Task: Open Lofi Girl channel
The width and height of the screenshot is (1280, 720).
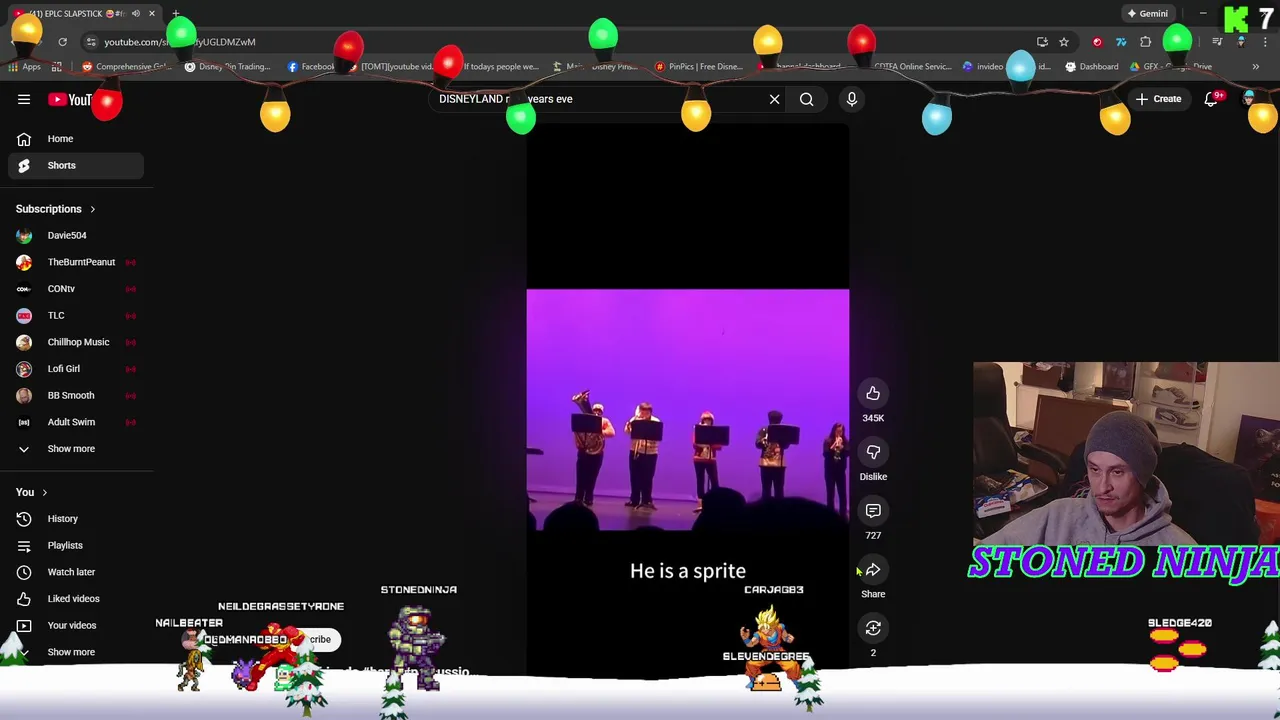Action: (x=75, y=369)
